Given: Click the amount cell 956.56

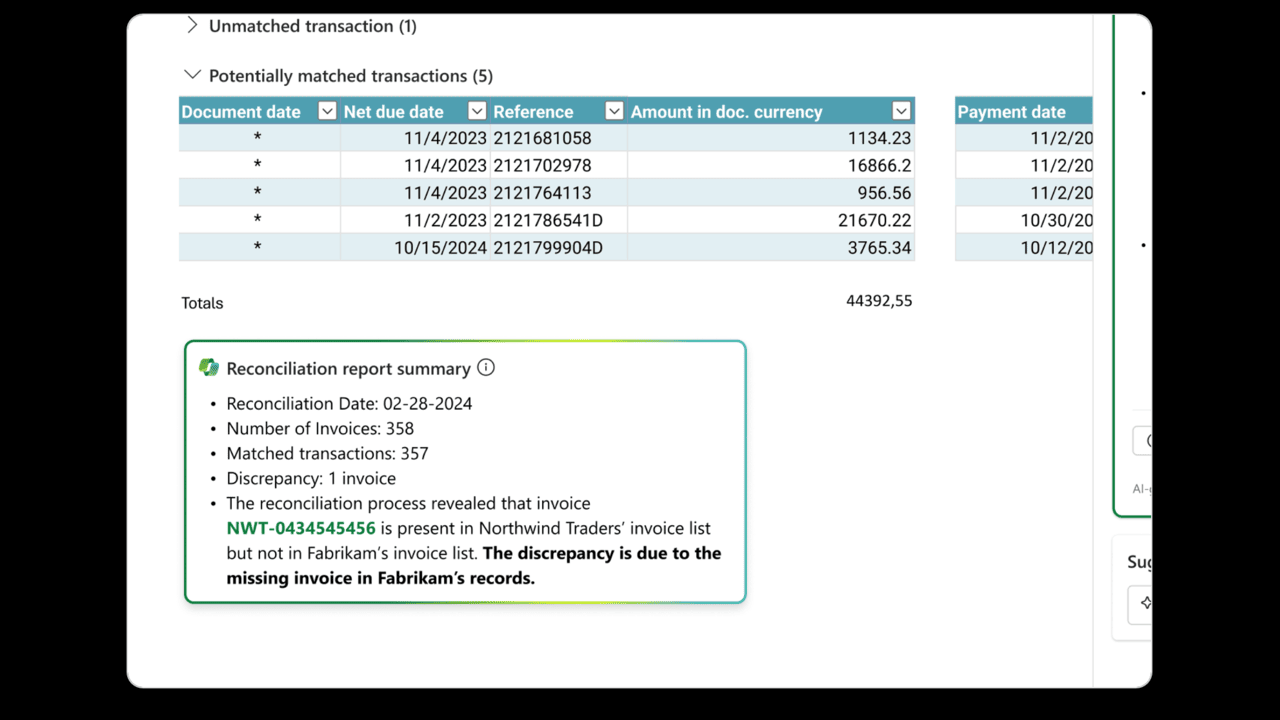Looking at the screenshot, I should (771, 193).
